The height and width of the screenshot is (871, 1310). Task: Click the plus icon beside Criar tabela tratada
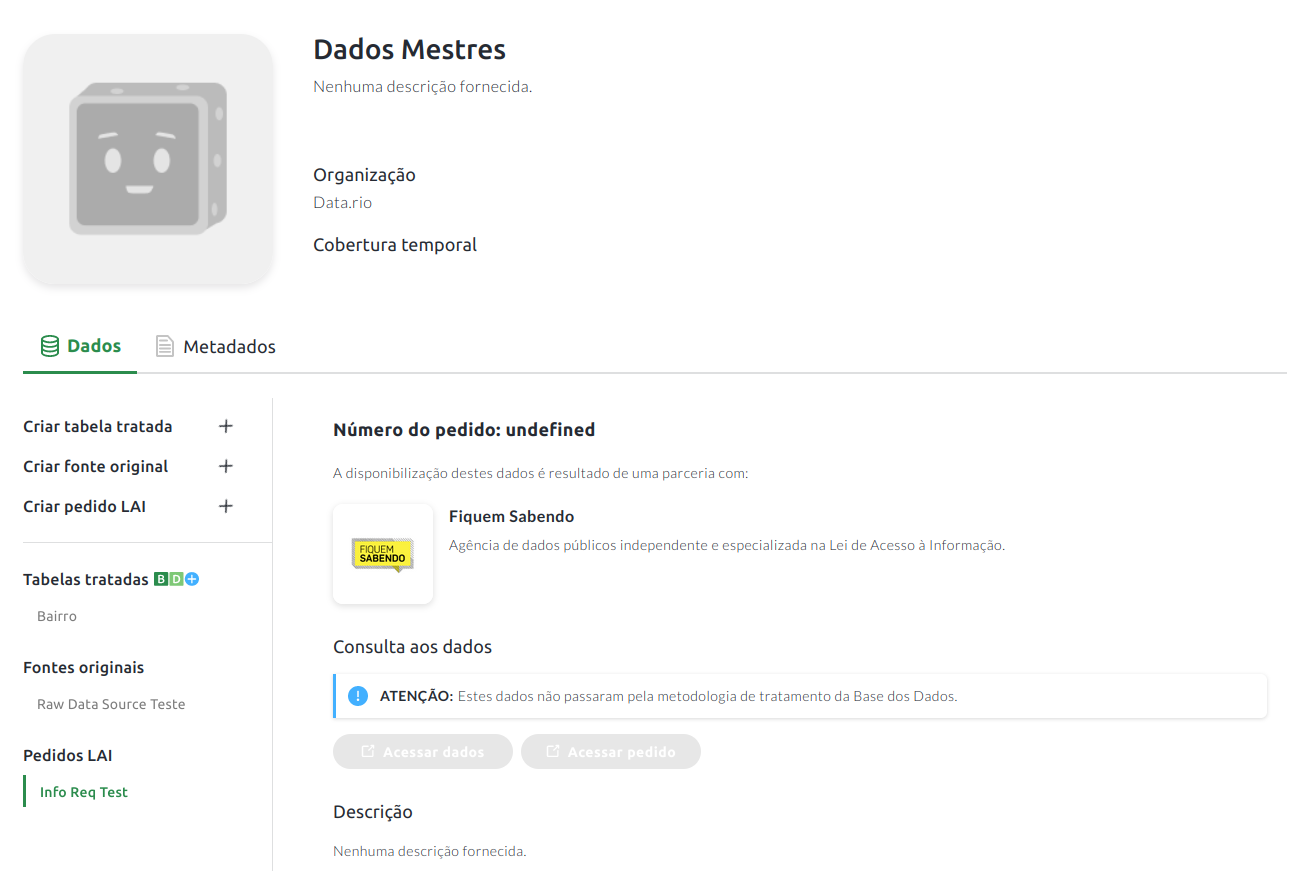(226, 426)
